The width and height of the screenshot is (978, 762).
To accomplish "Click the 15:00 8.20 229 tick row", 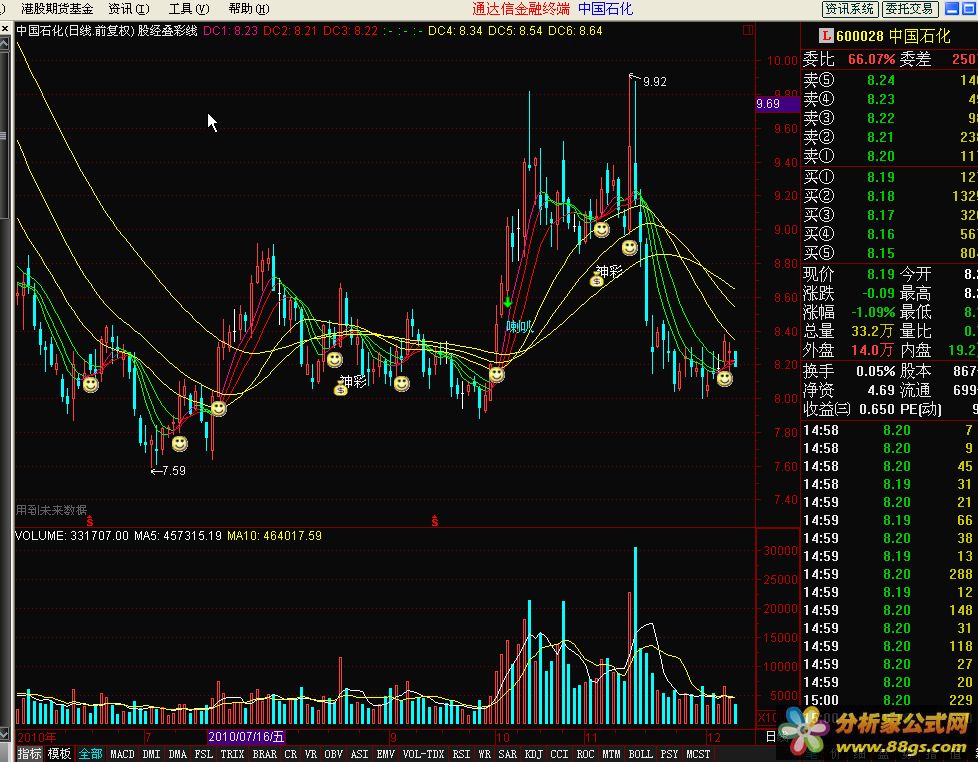I will (889, 700).
